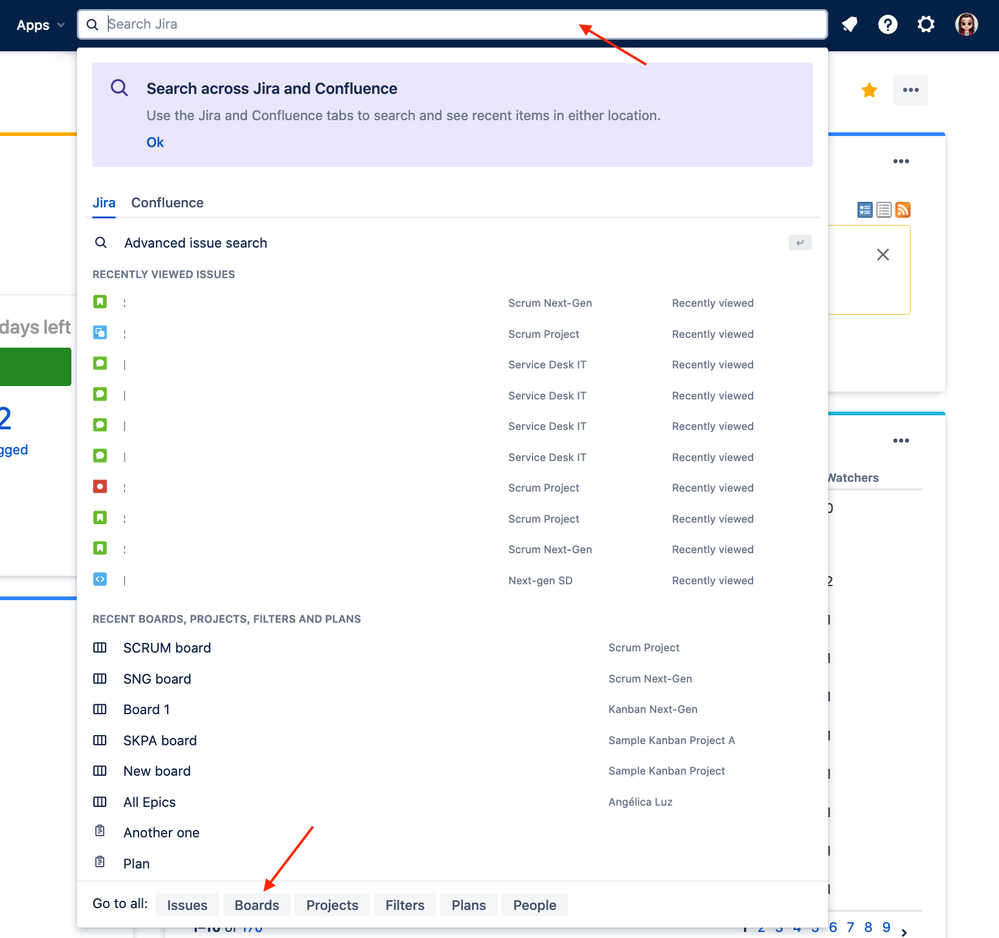Open Advanced issue search

pos(452,243)
